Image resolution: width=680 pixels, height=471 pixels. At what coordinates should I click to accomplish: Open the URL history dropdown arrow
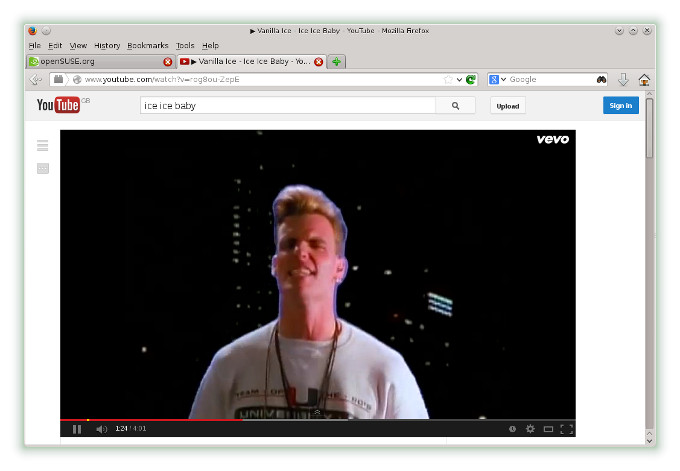click(x=459, y=80)
